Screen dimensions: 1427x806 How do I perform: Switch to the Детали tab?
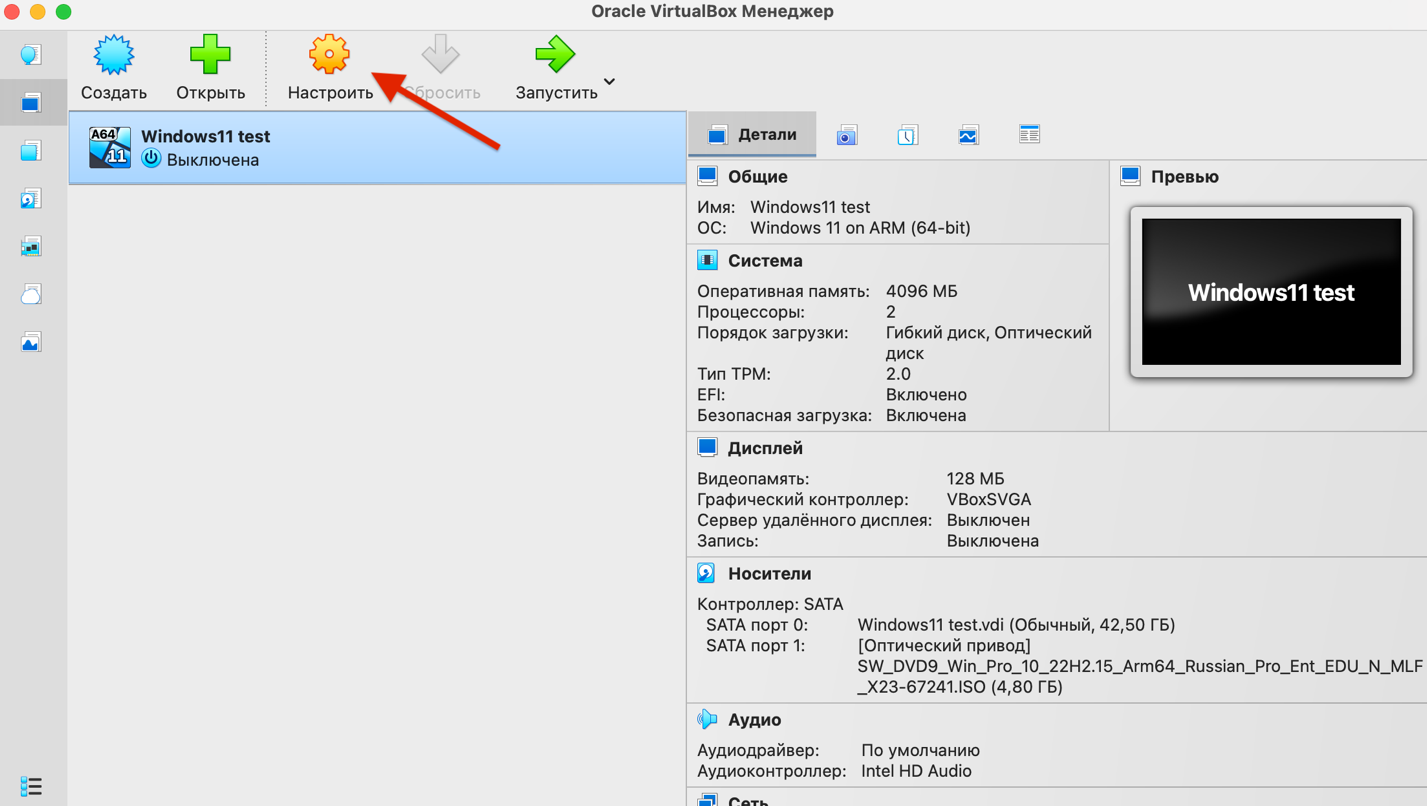[x=752, y=135]
